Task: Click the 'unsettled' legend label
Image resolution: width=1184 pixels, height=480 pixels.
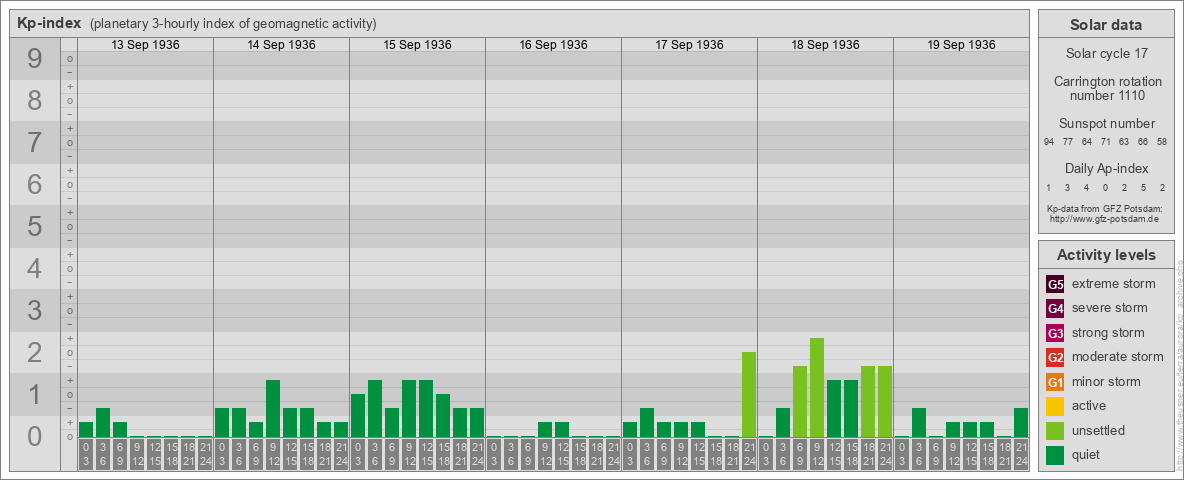Action: point(1099,430)
